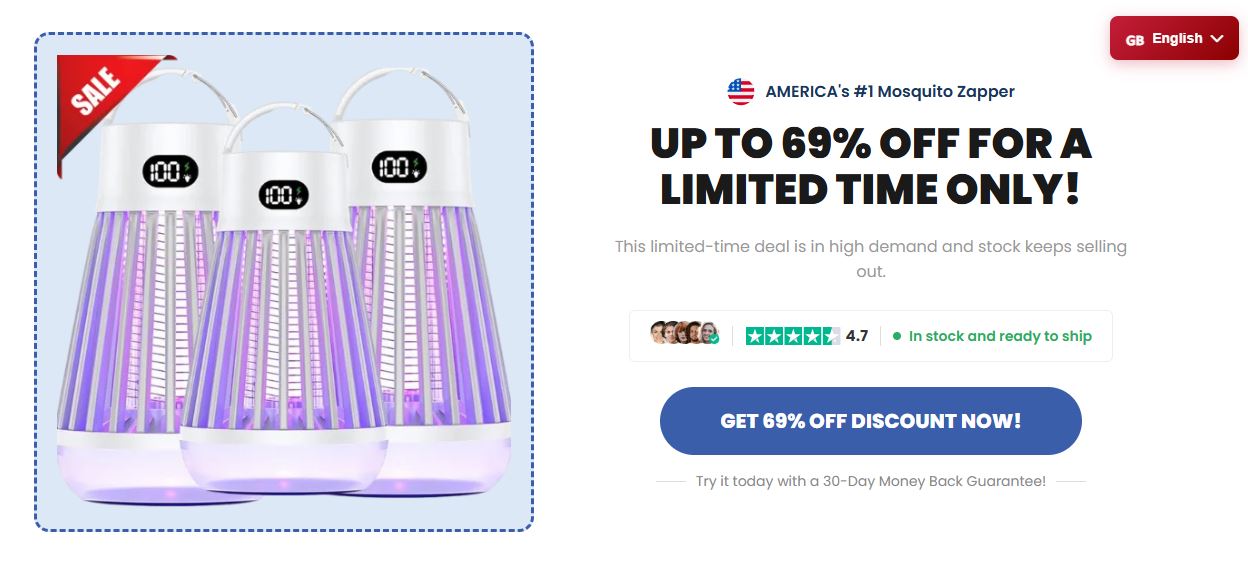Click the right zapper's battery display

[x=398, y=166]
